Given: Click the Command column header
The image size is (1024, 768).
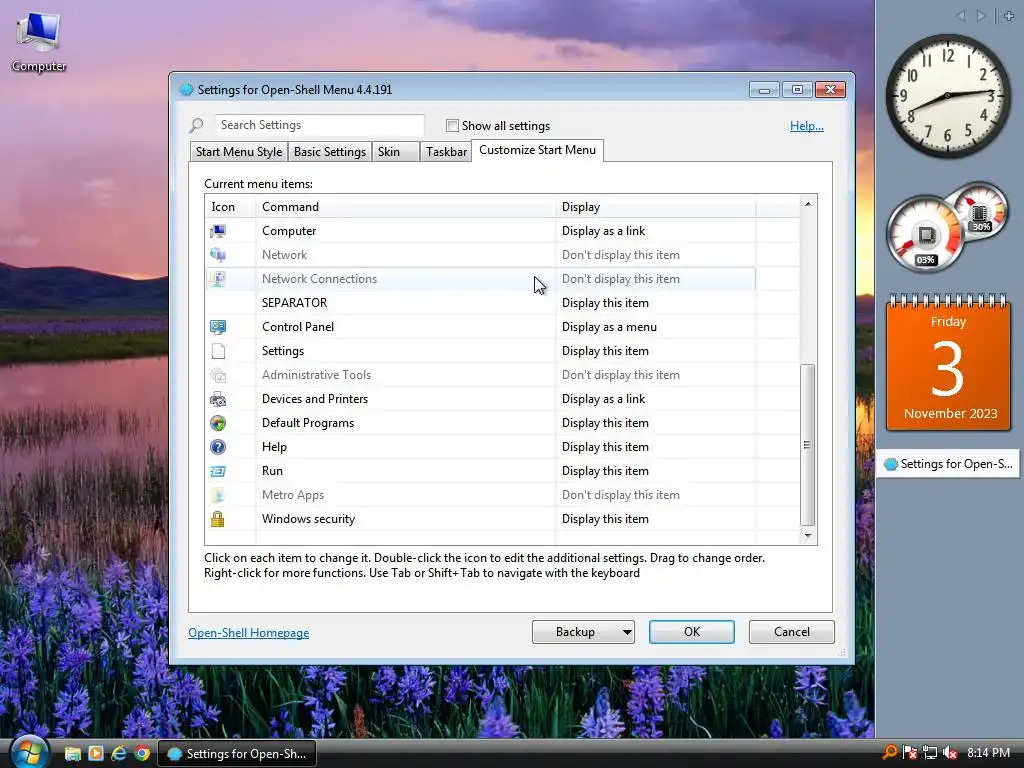Looking at the screenshot, I should point(405,207).
